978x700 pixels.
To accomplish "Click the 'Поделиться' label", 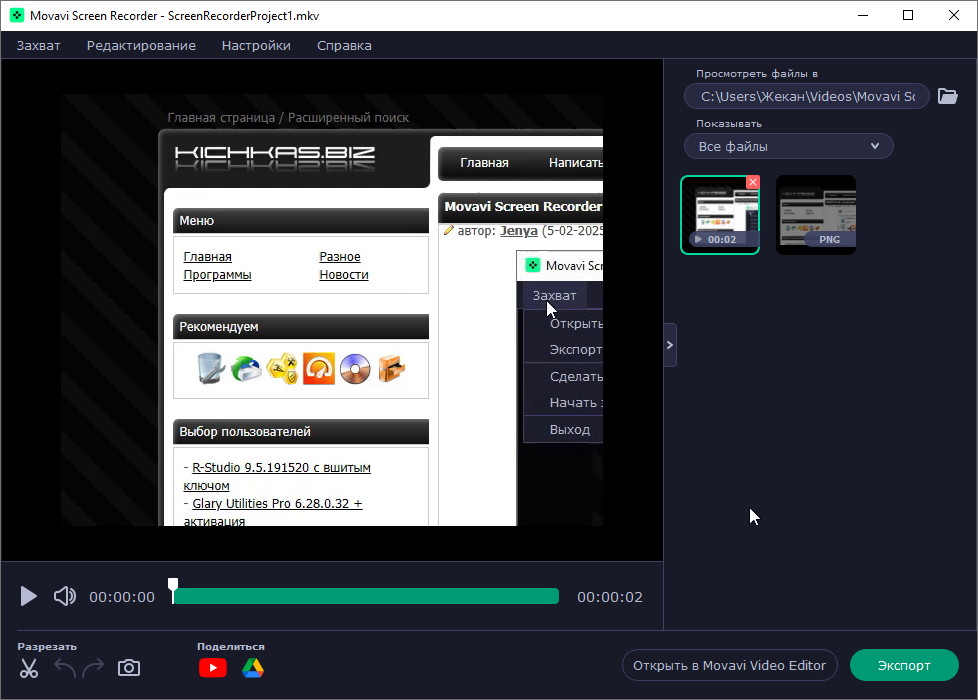I will [231, 646].
